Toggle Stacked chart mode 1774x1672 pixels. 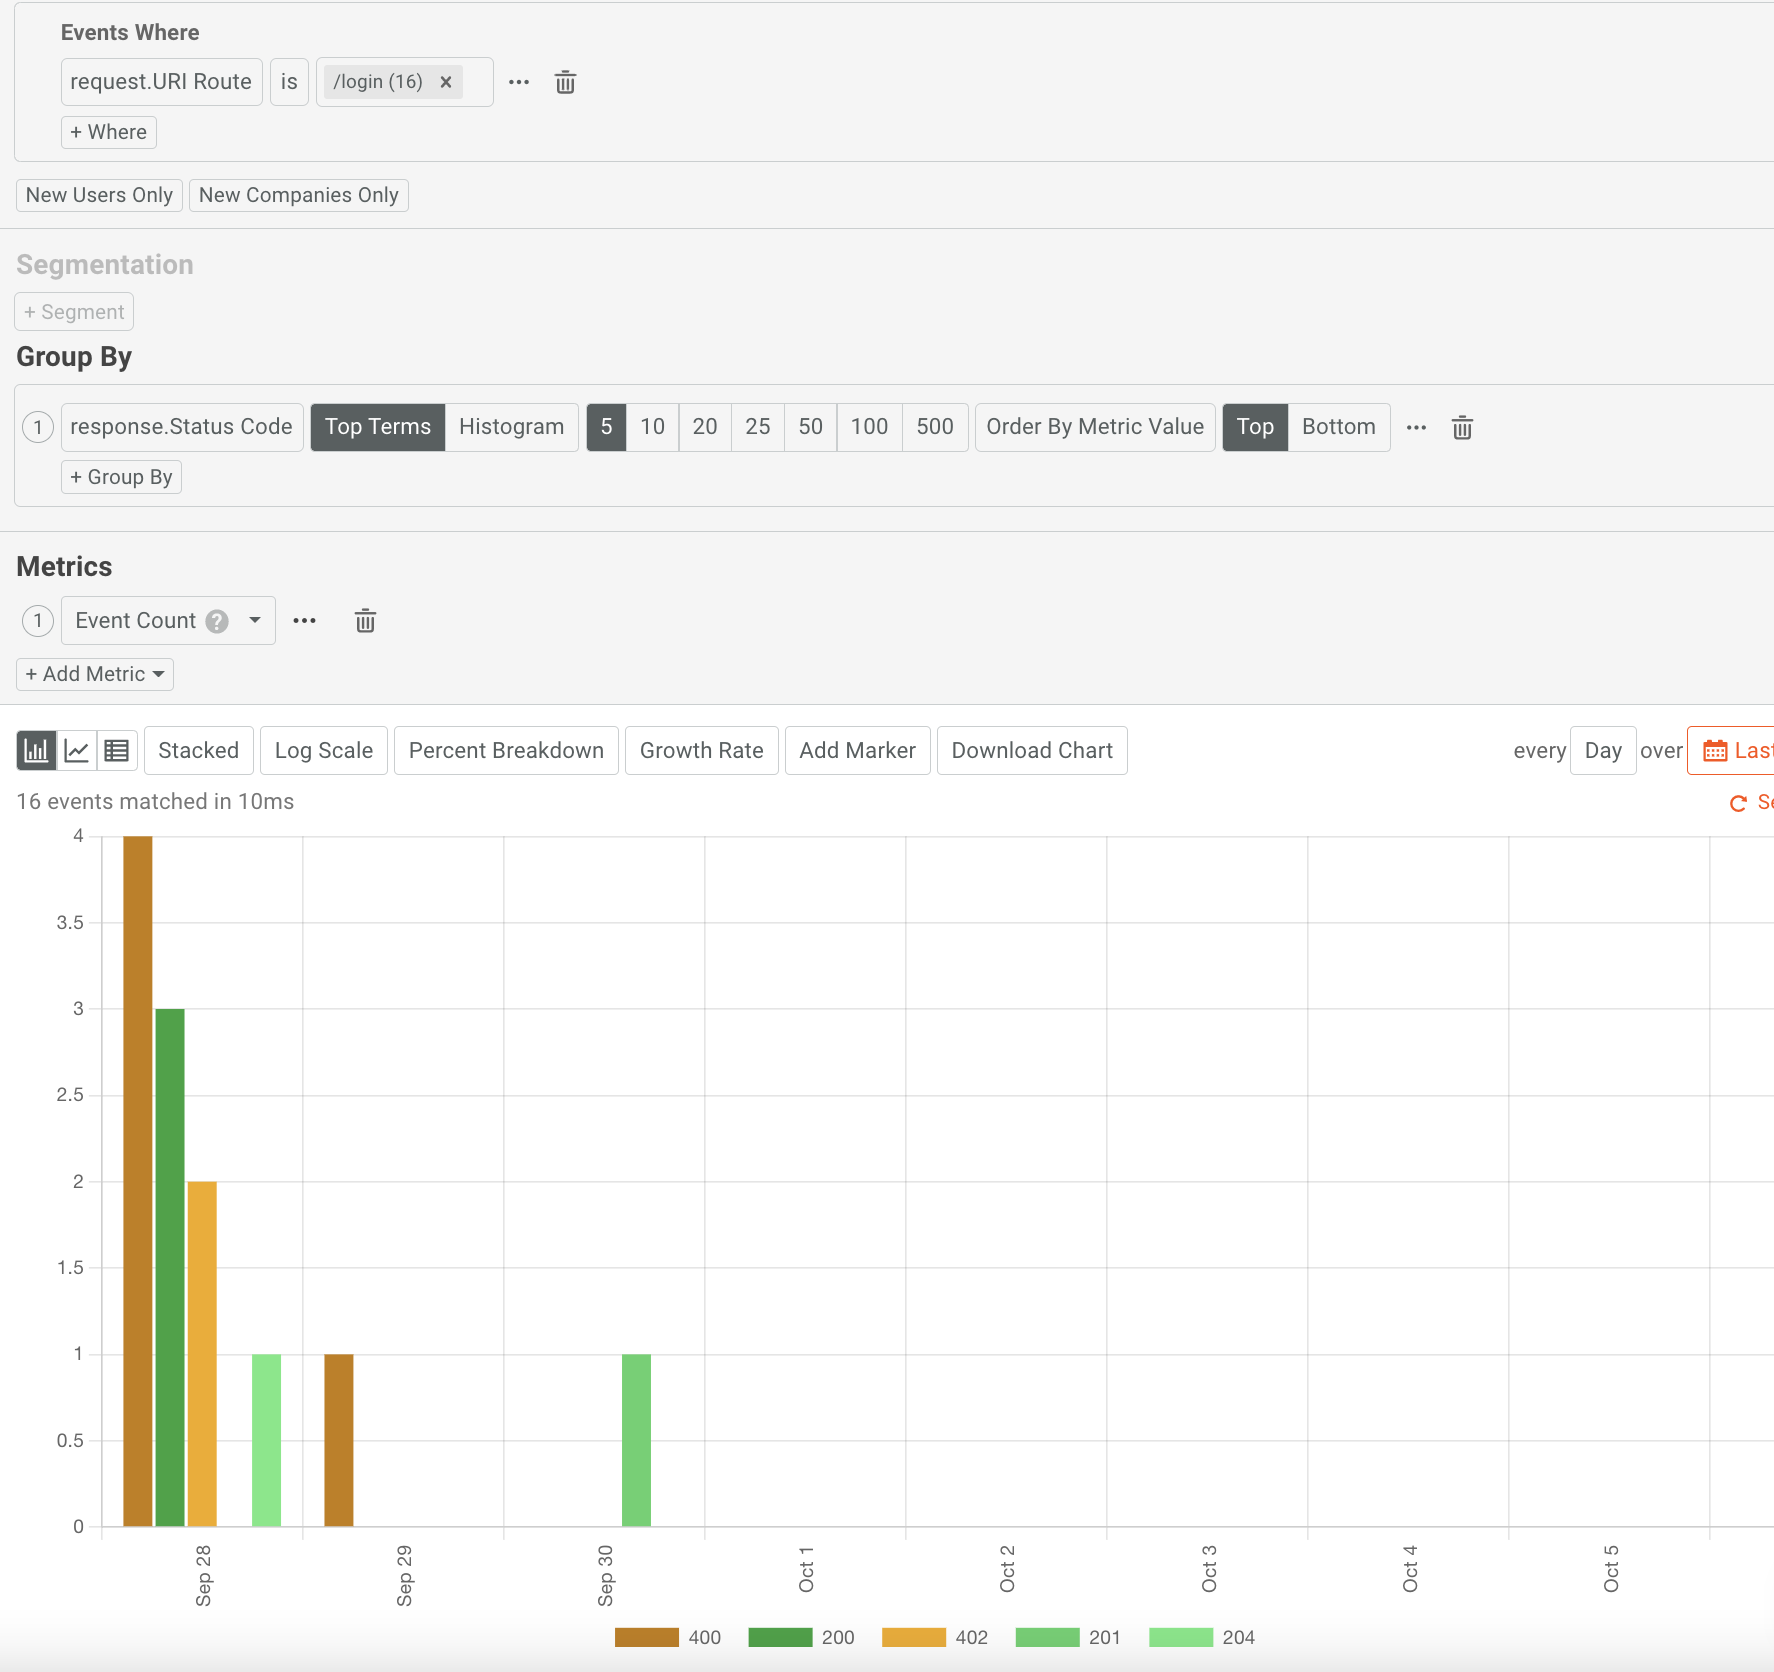coord(198,750)
